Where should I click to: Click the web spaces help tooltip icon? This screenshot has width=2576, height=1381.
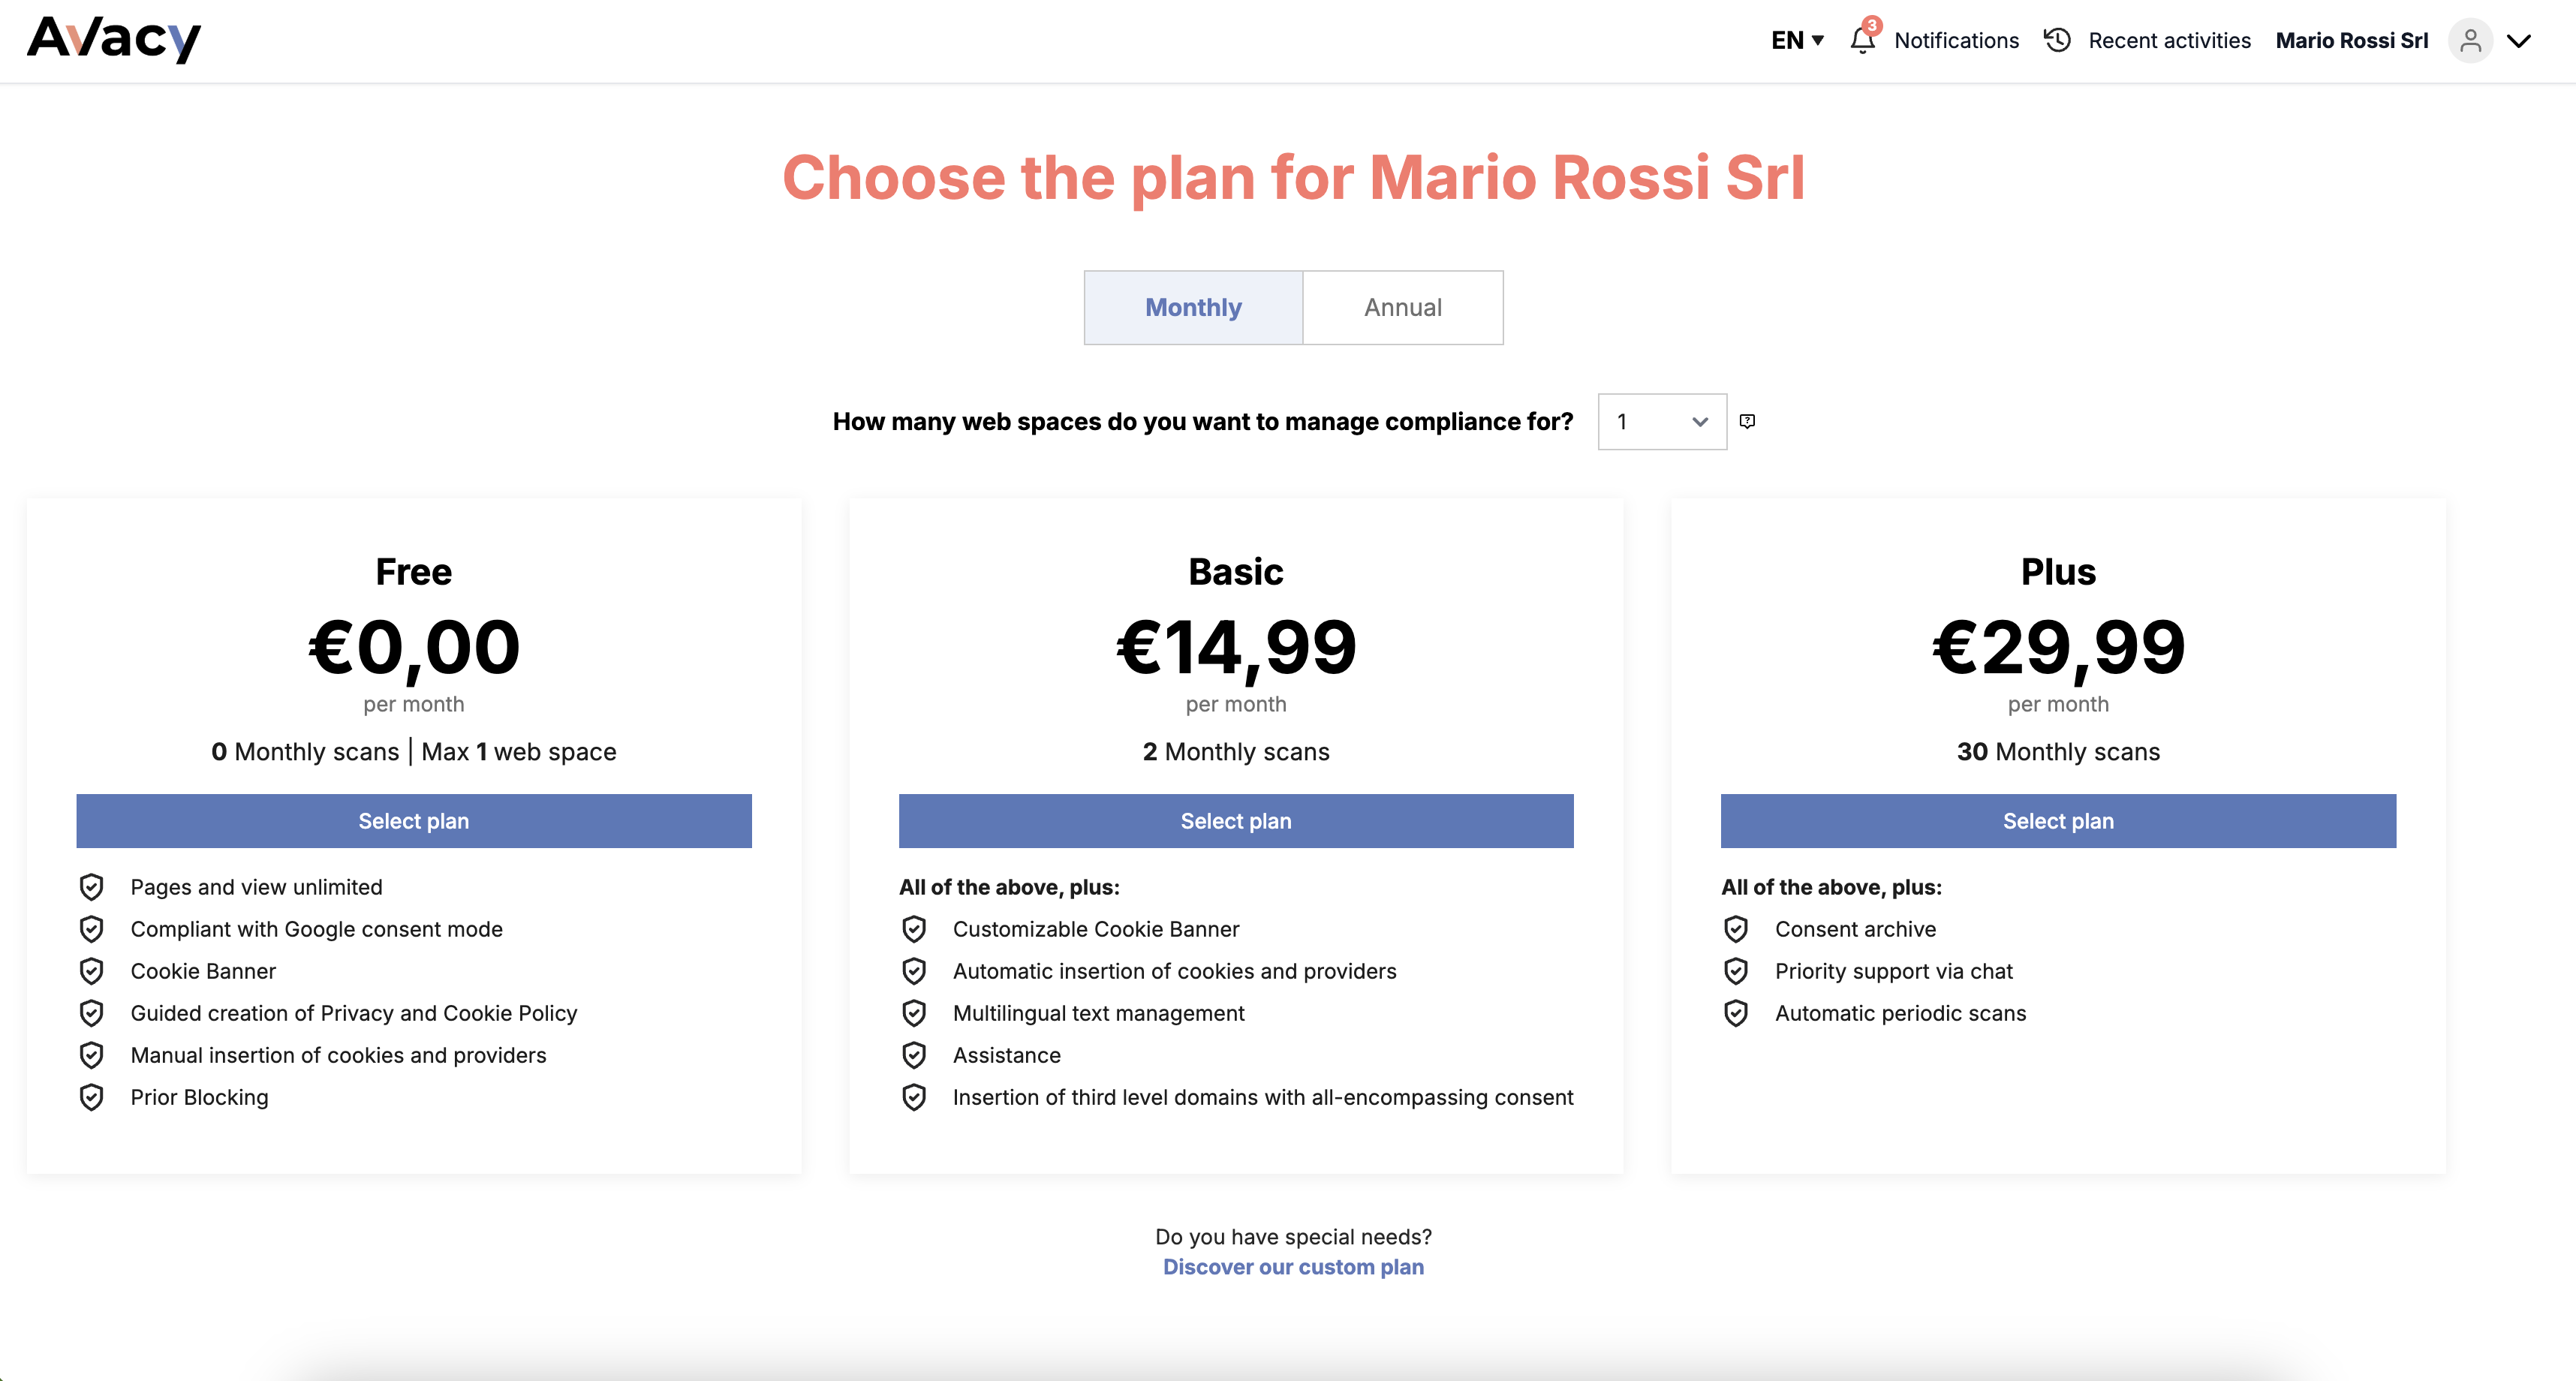(x=1747, y=421)
